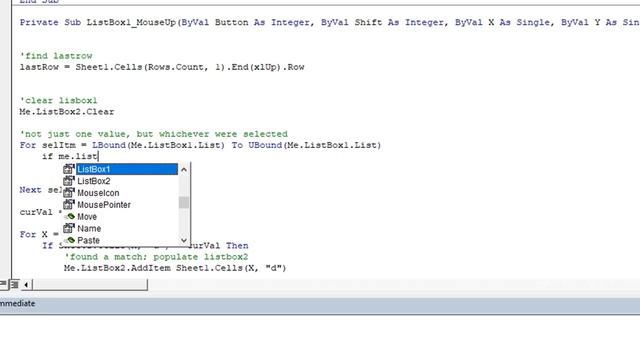Image resolution: width=640 pixels, height=360 pixels.
Task: Click the "'found a match" comment line
Action: point(156,257)
